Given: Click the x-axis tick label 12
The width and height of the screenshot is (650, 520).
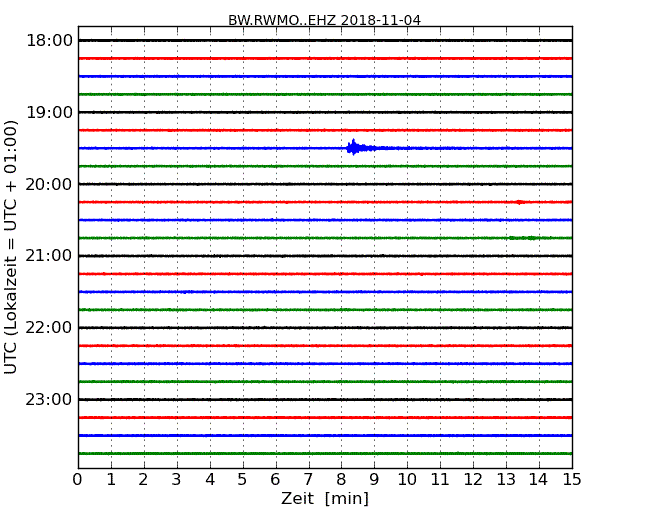Looking at the screenshot, I should [473, 480].
